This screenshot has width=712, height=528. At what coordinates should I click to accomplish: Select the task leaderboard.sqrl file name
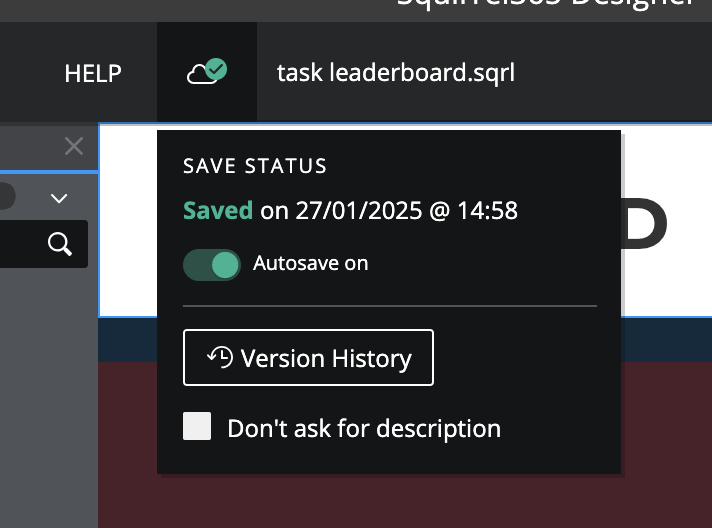[x=396, y=73]
